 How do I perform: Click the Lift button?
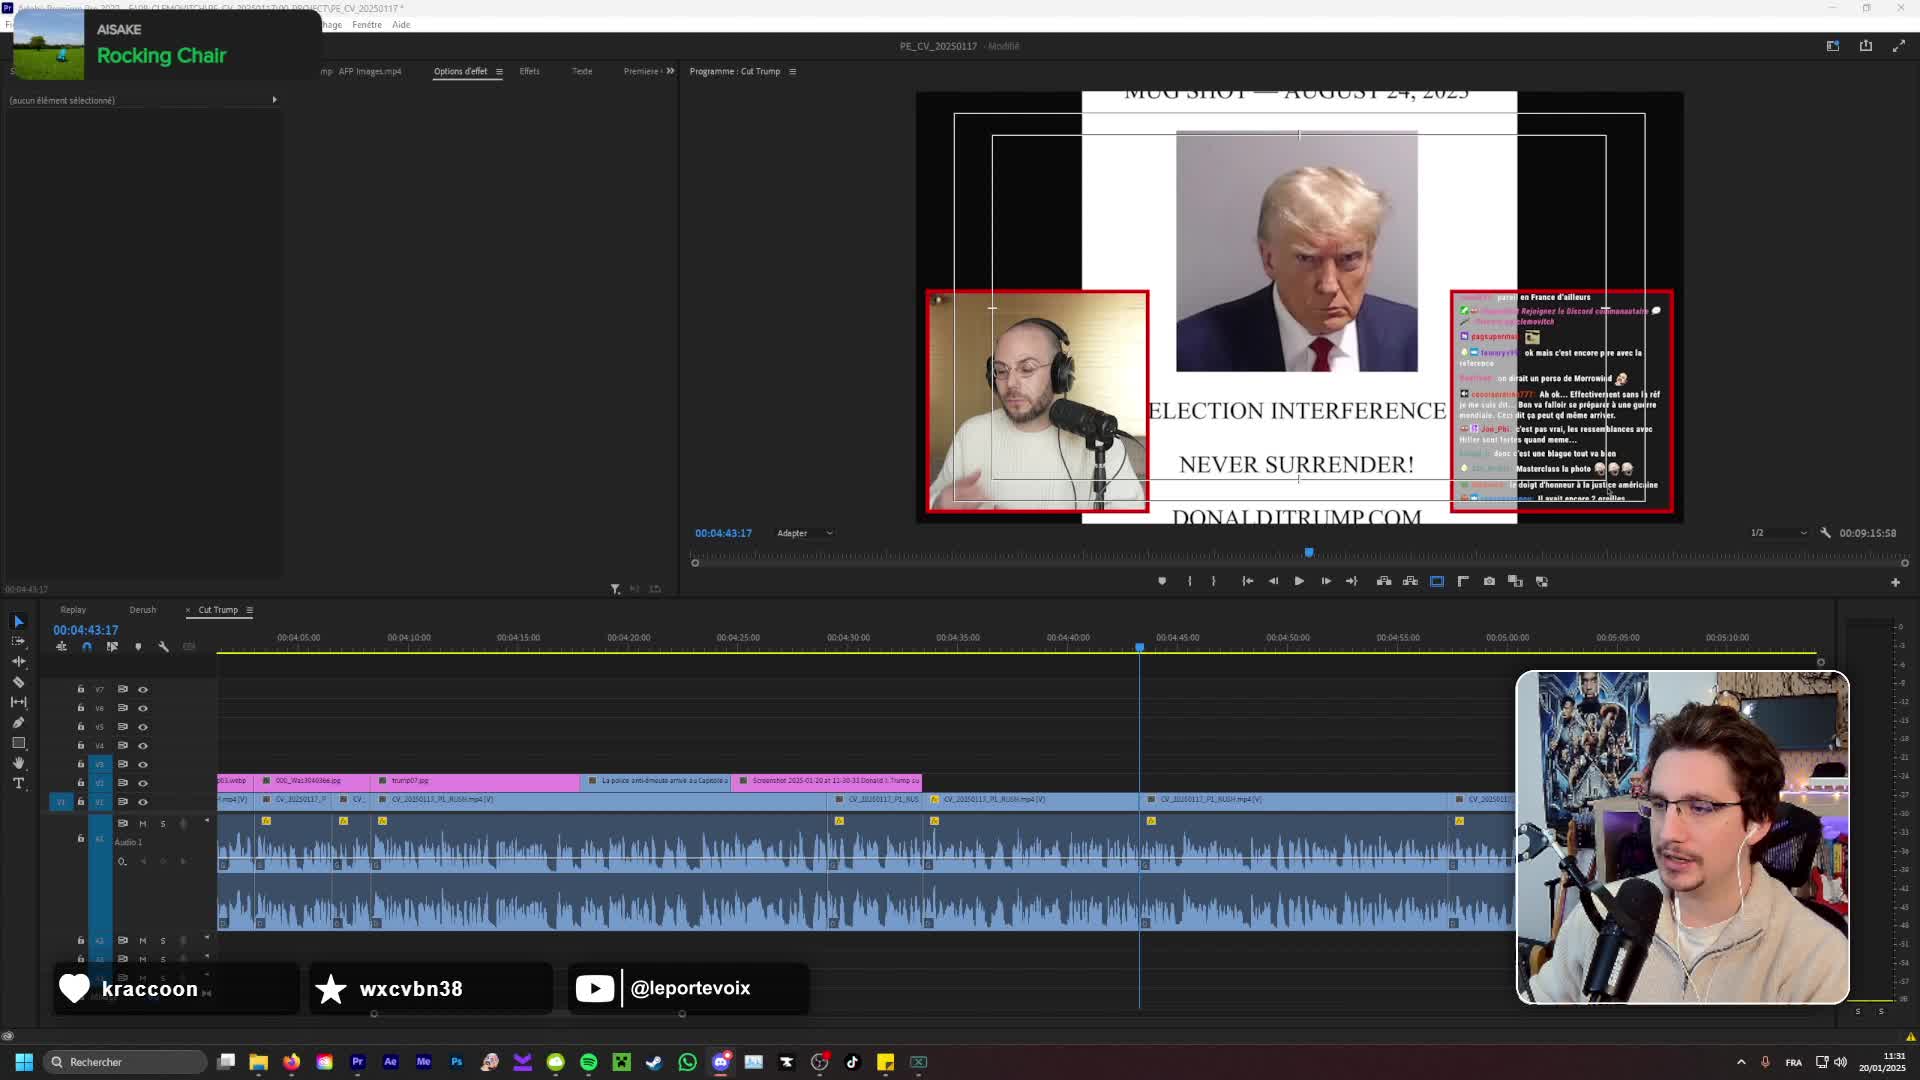(1384, 581)
